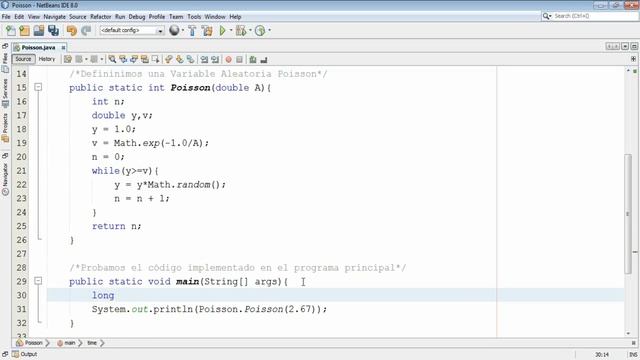The width and height of the screenshot is (640, 360).
Task: Open the Refactor menu
Action: (101, 17)
